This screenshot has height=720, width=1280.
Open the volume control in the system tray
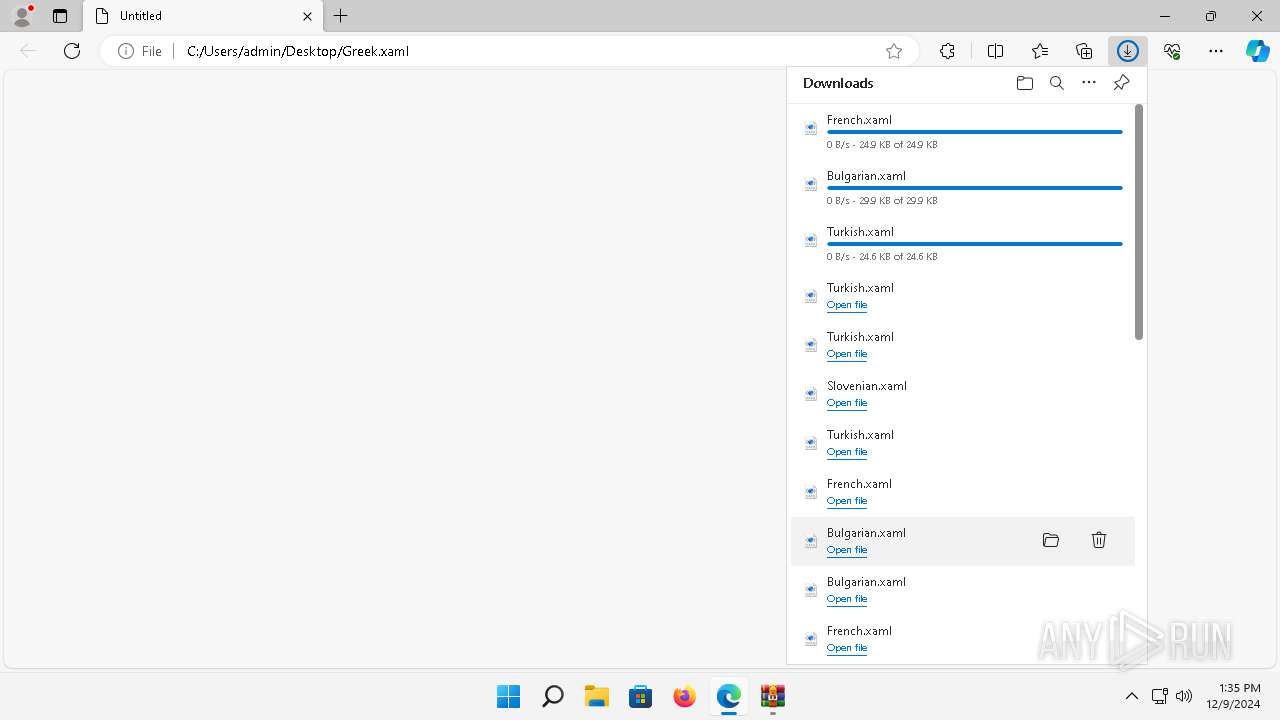1184,696
